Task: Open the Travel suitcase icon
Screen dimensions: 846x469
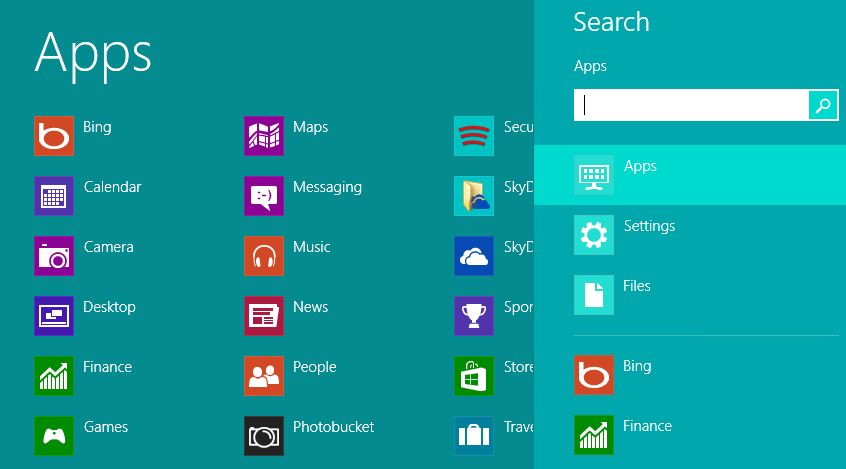Action: tap(474, 436)
